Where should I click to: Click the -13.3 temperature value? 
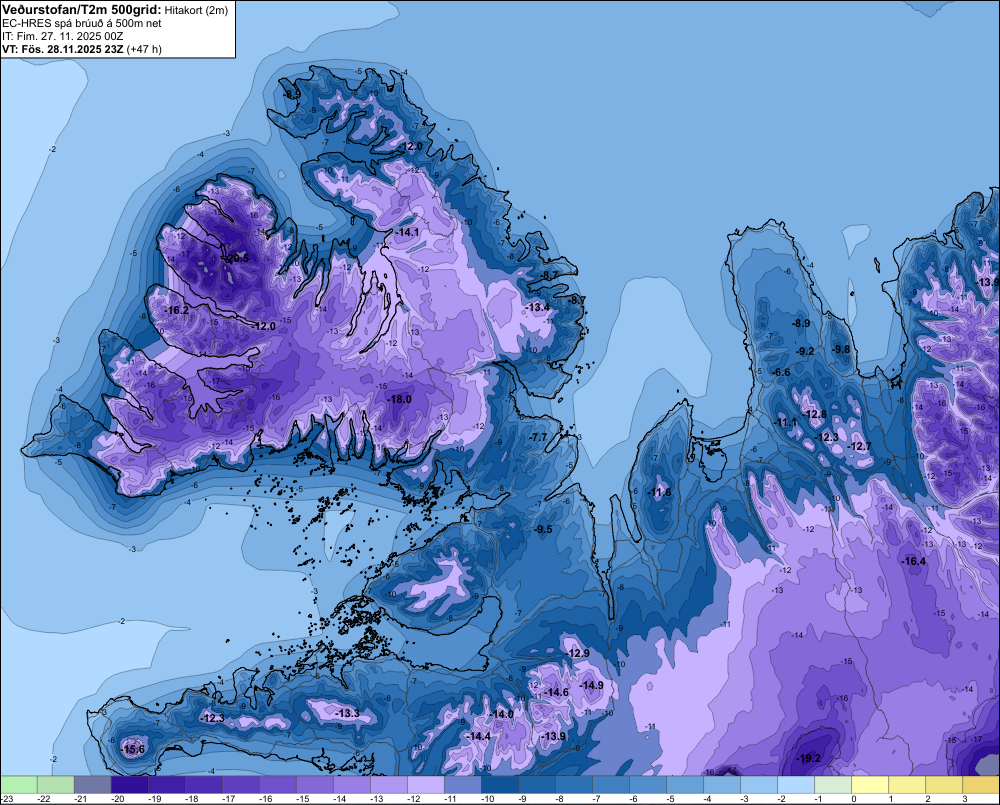348,713
